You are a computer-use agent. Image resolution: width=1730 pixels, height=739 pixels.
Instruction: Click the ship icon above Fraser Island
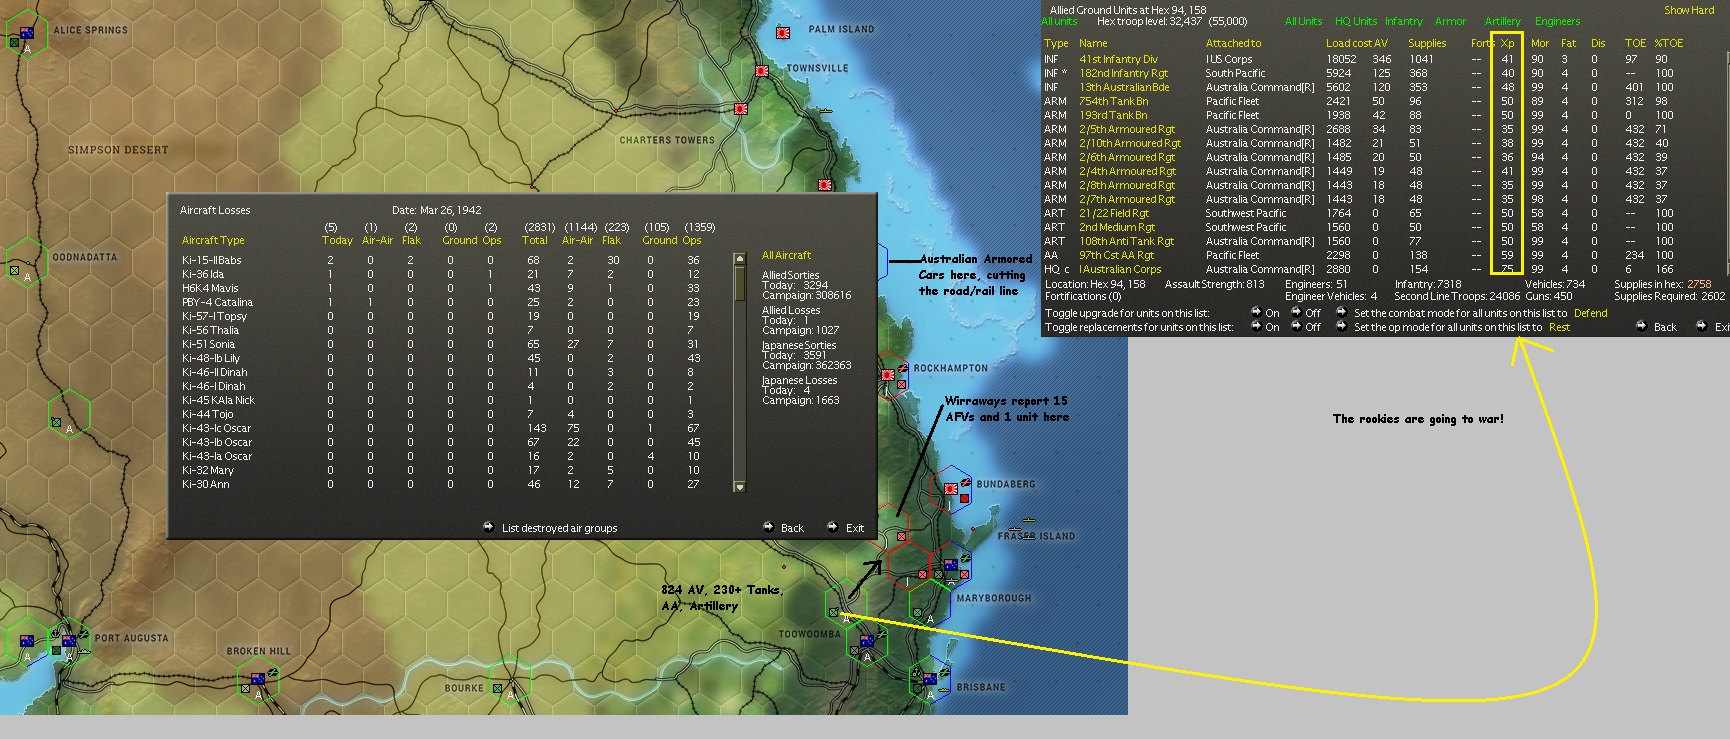(1029, 520)
